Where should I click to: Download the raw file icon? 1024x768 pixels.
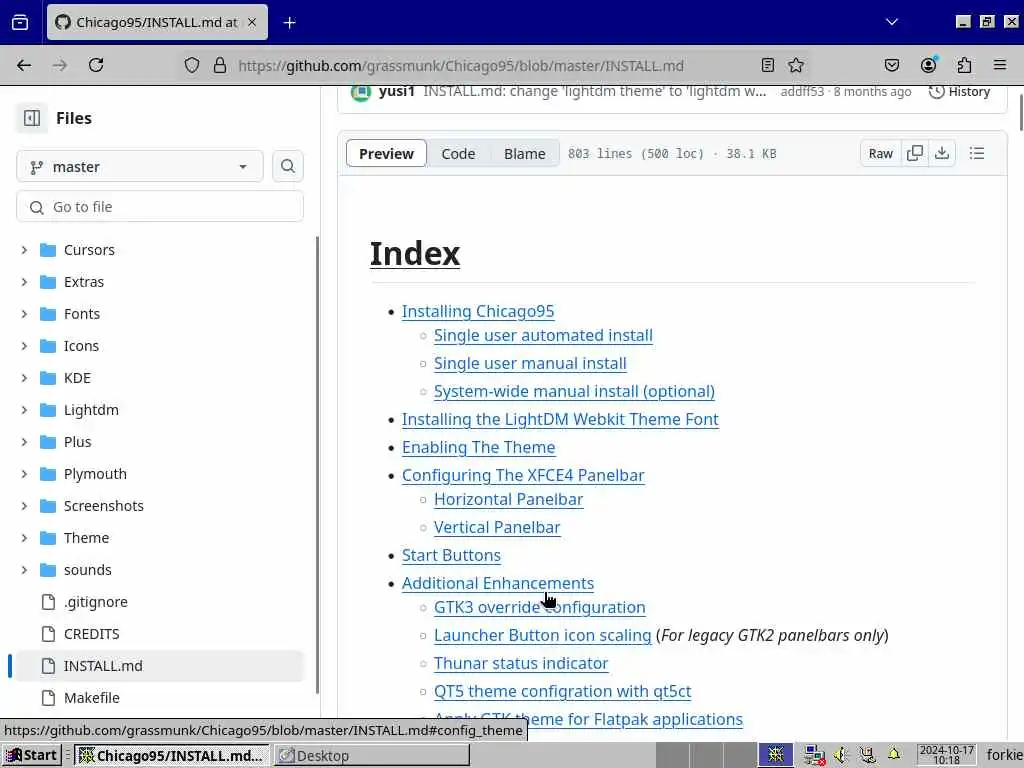(x=942, y=153)
